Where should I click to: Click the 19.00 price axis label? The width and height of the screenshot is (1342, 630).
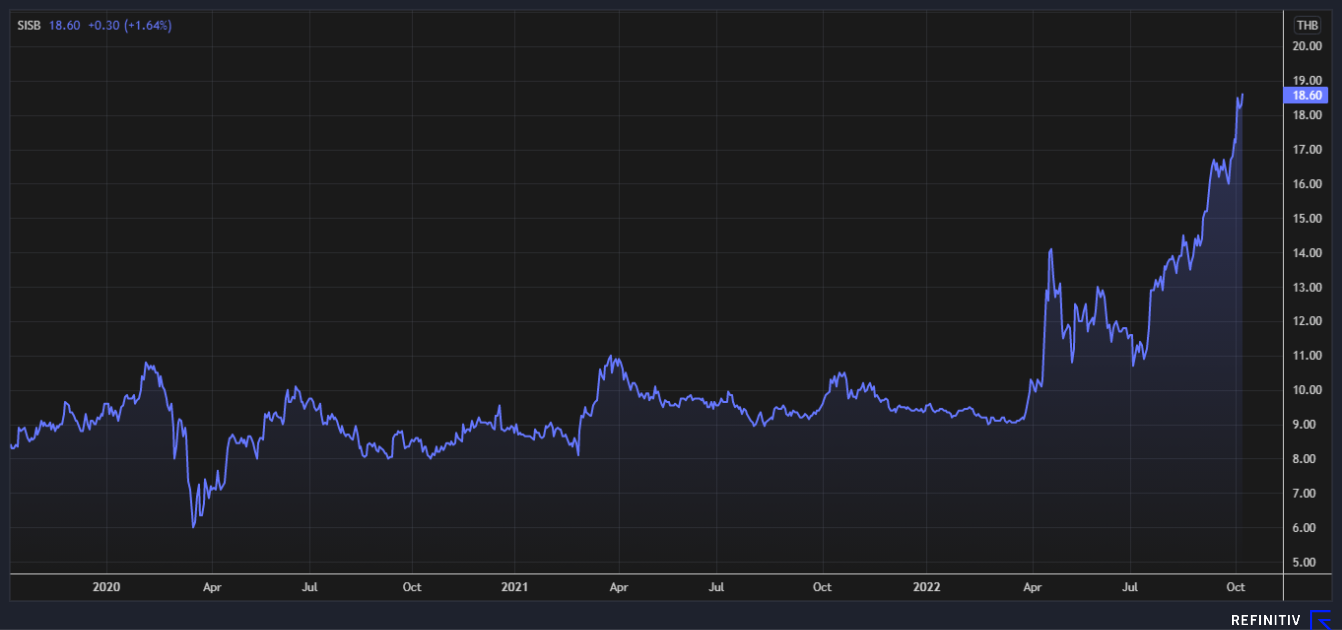point(1308,81)
